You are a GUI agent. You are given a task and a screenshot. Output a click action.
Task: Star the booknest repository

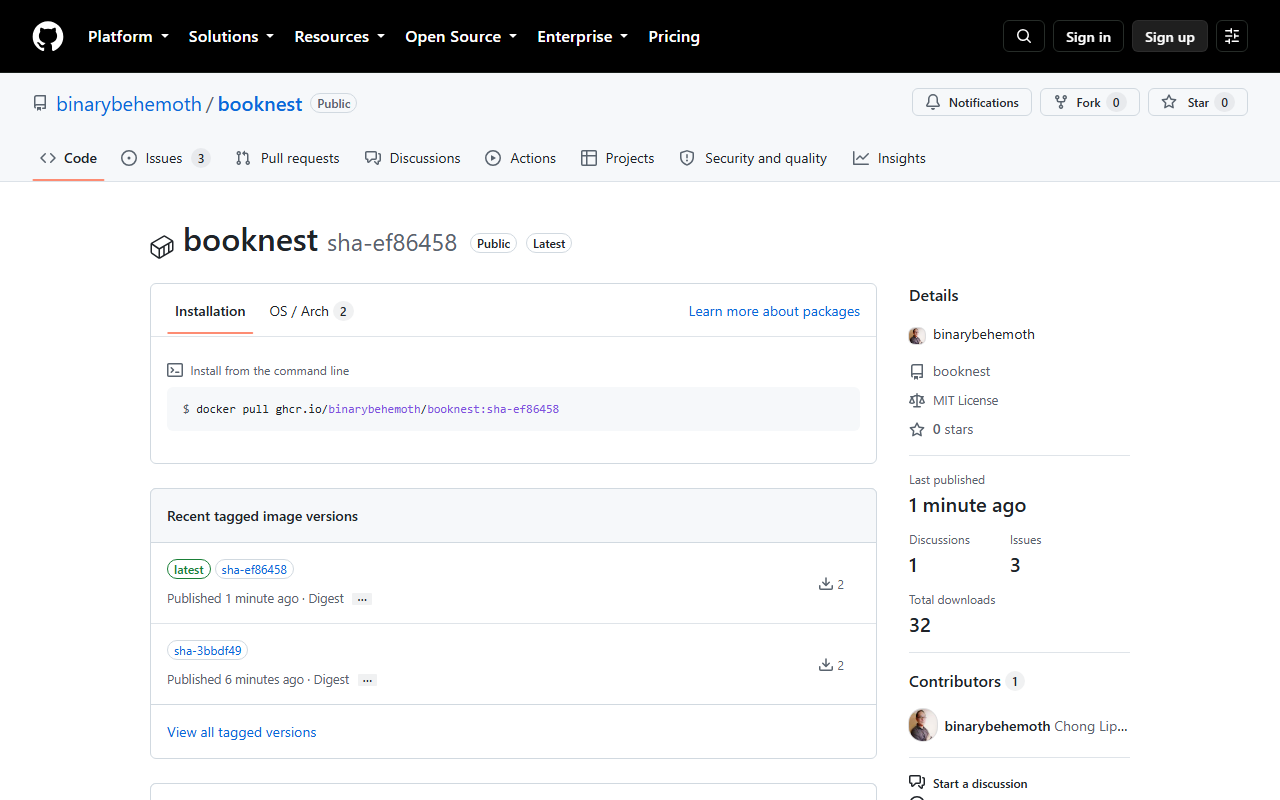[x=1198, y=102]
